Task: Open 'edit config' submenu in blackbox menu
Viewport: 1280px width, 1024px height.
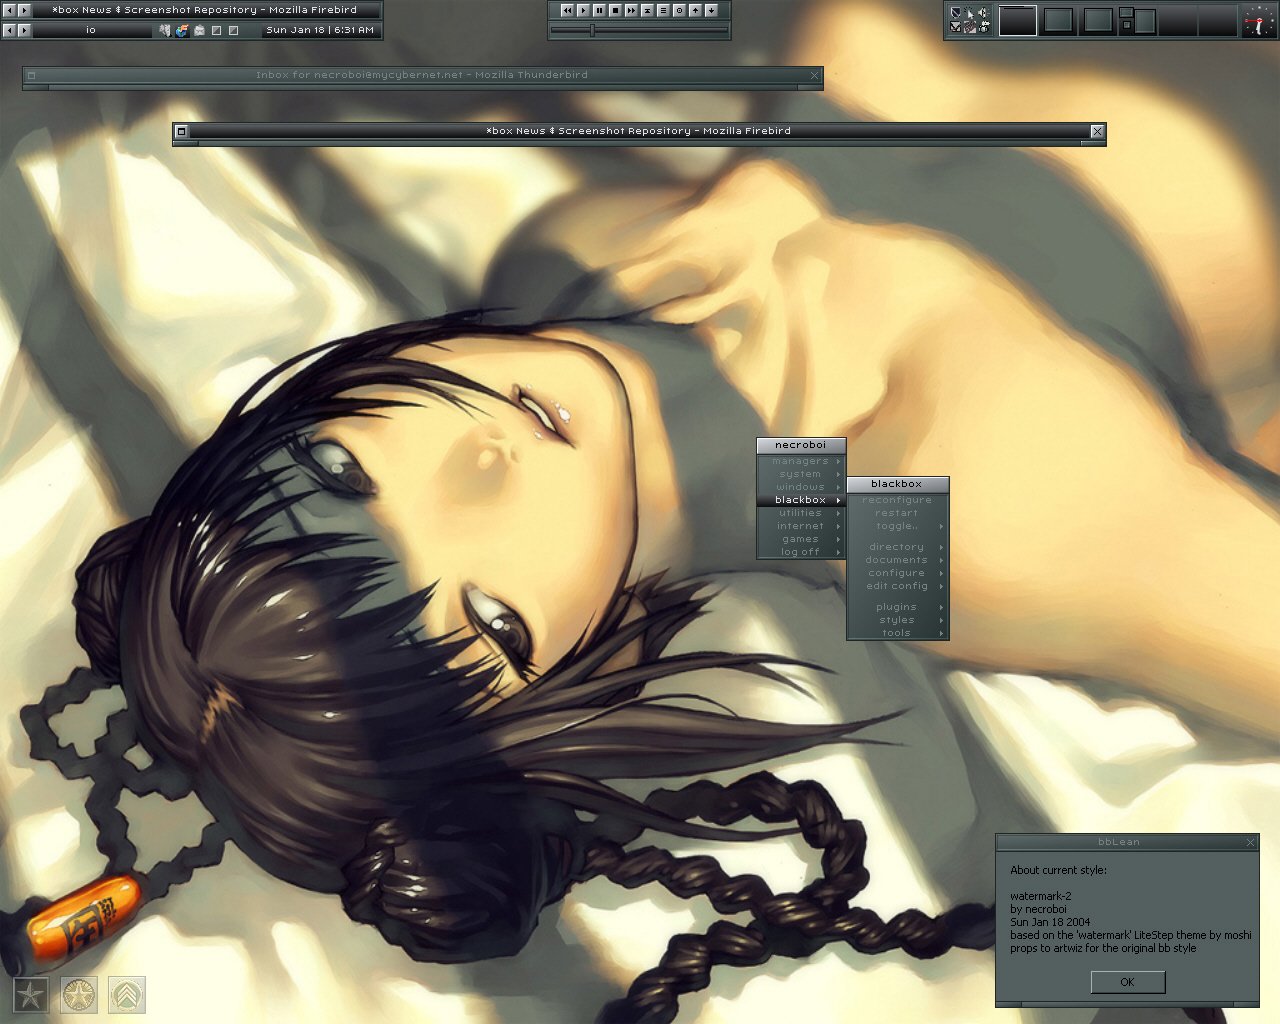Action: 897,586
